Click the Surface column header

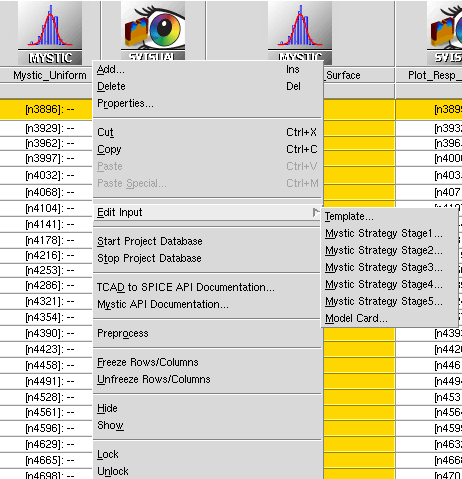359,75
